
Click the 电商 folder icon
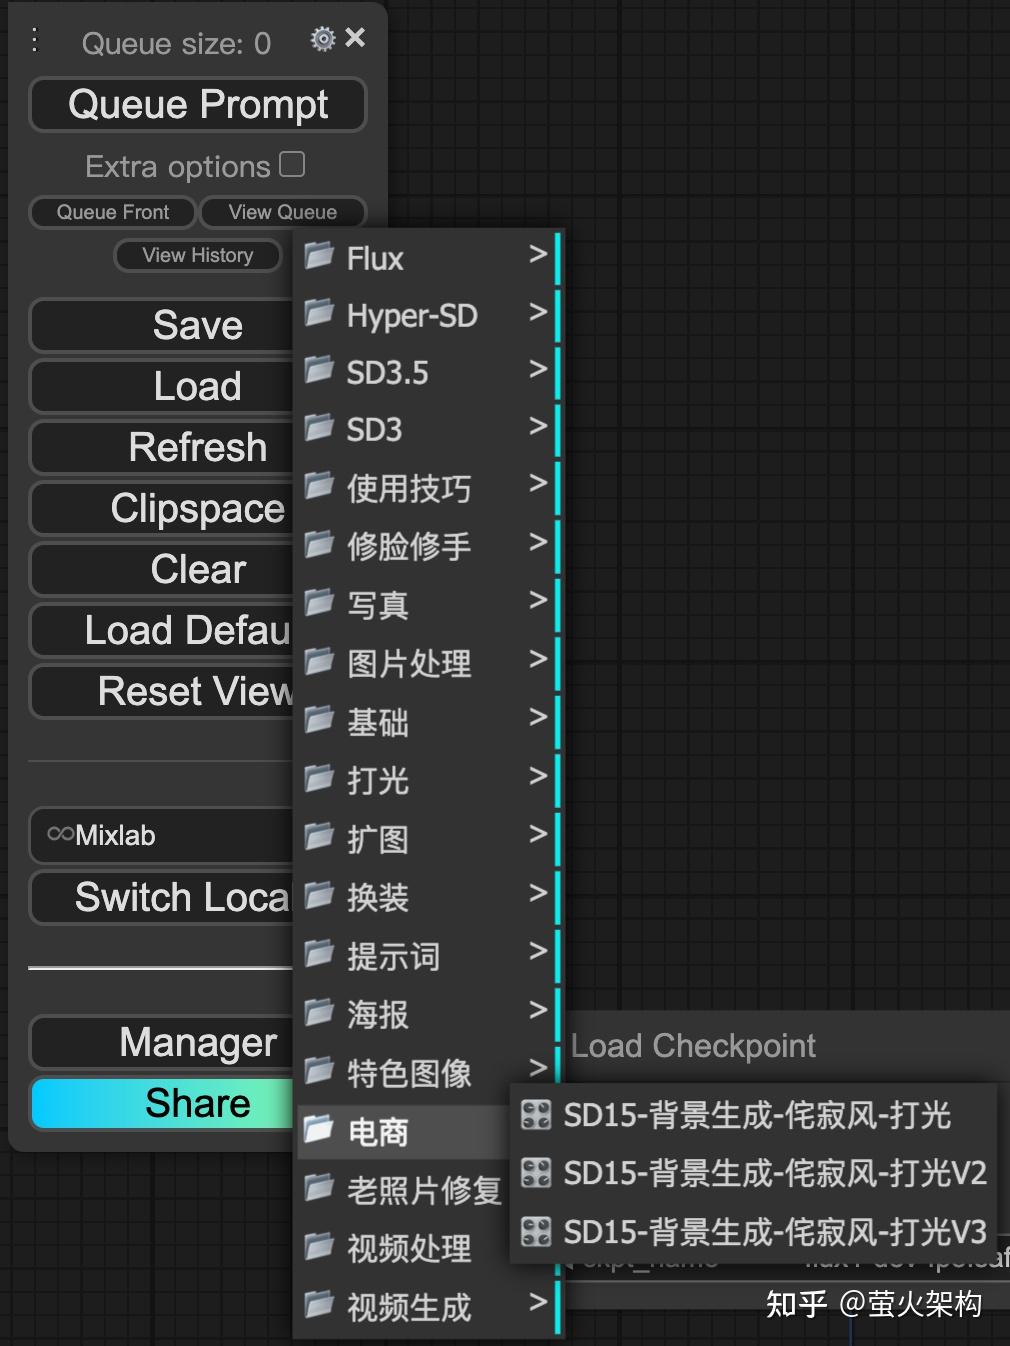[320, 1130]
